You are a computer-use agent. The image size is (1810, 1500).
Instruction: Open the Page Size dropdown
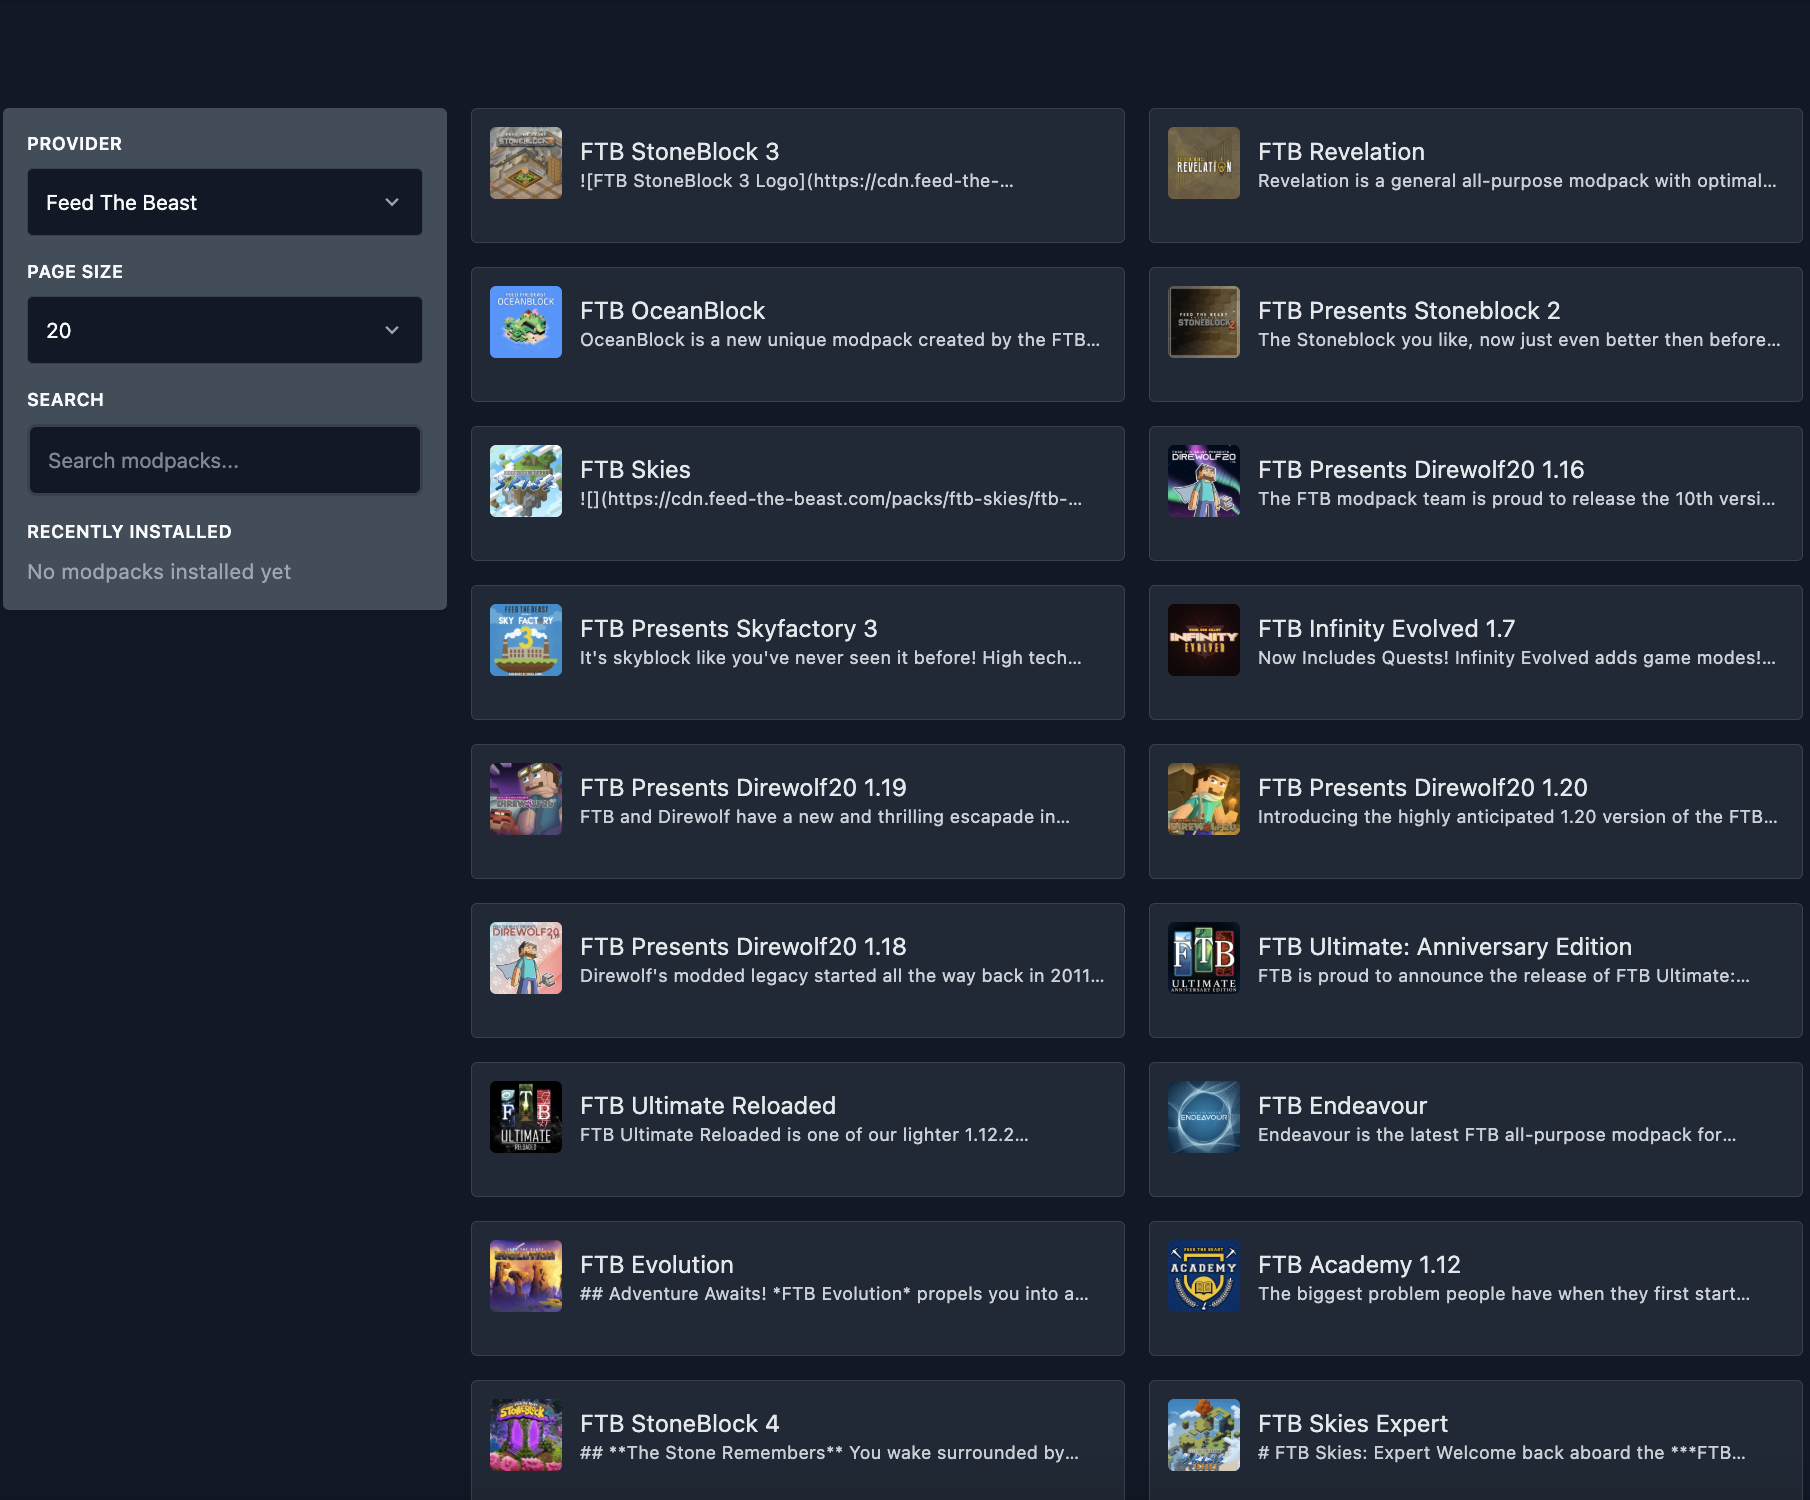(224, 330)
